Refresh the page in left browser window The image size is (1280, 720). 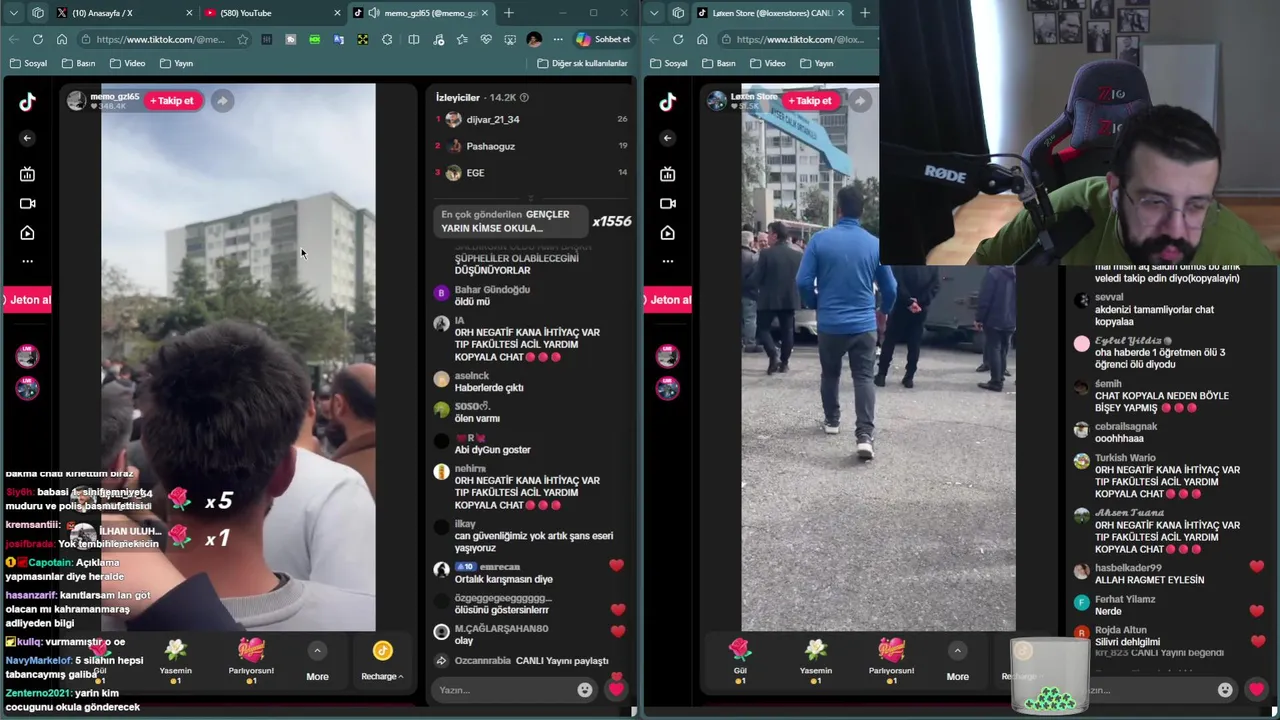coord(38,39)
